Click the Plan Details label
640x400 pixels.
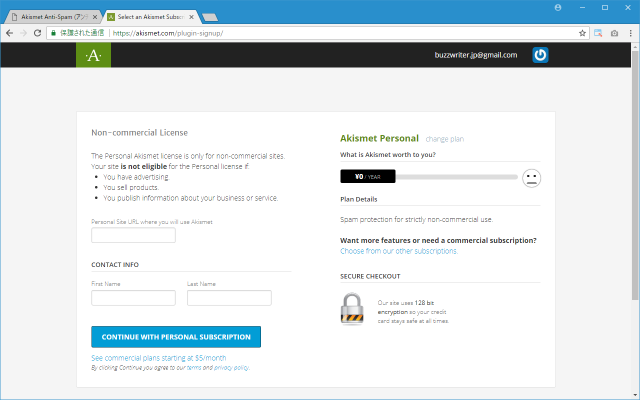[358, 199]
